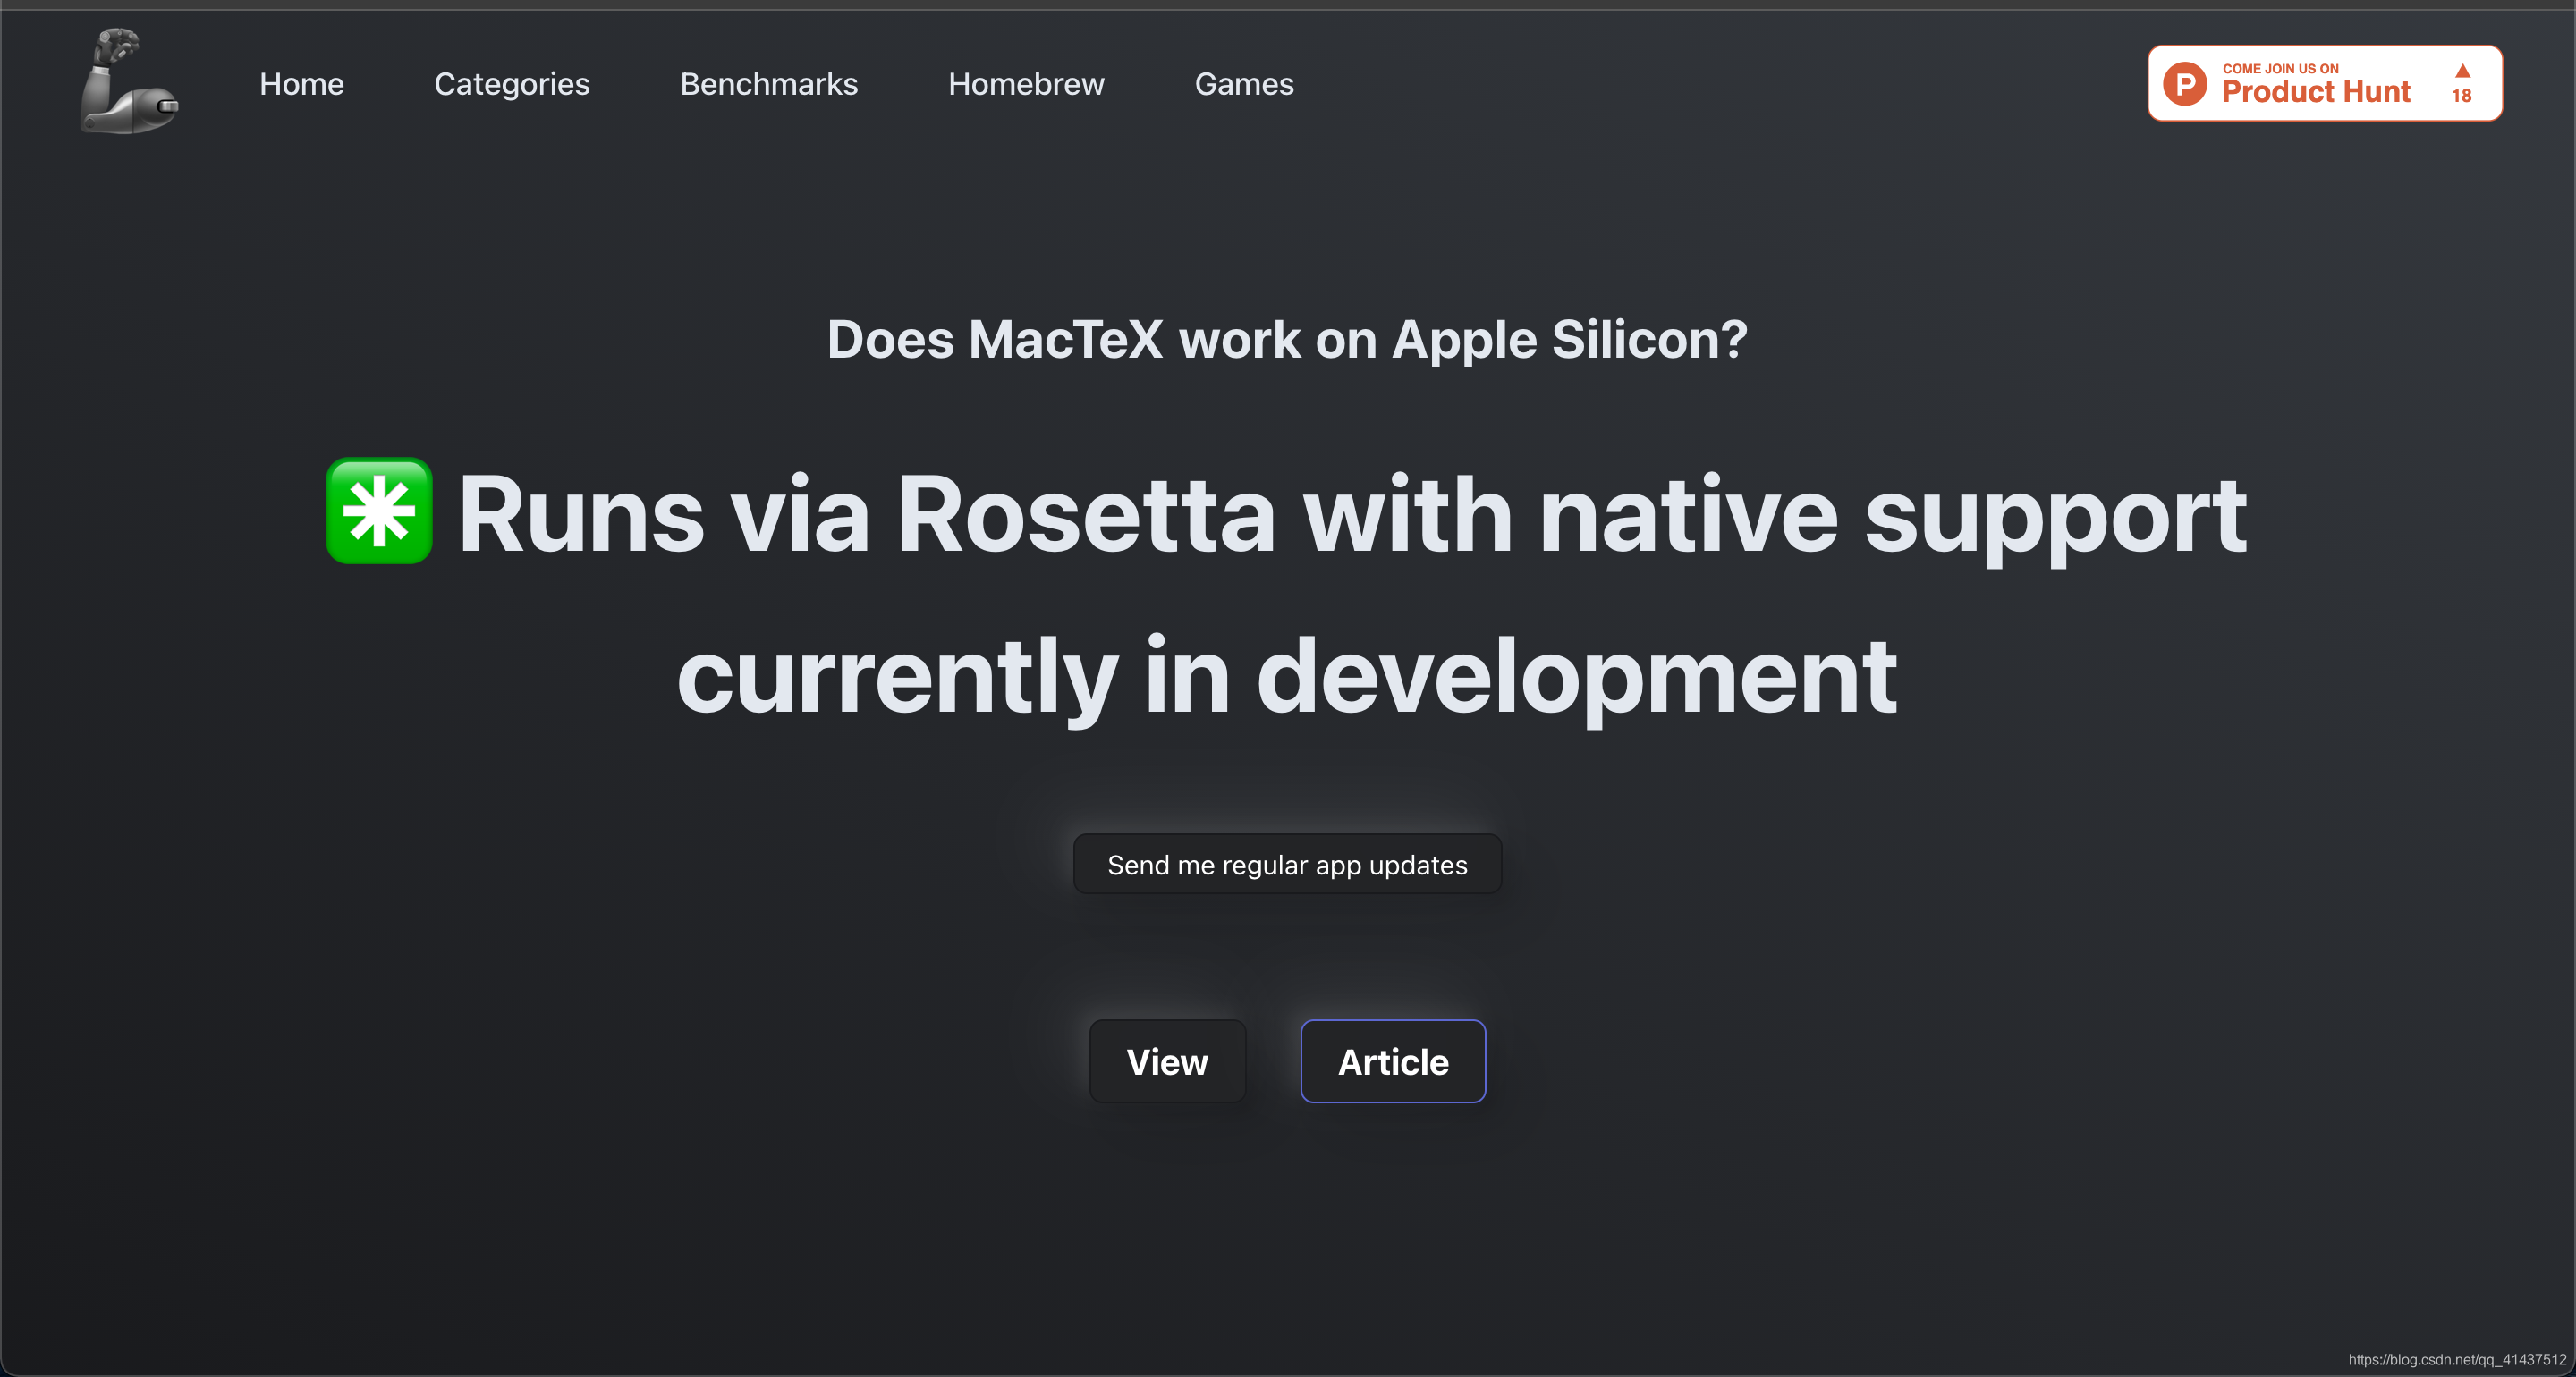
Task: Click the 'Product Hunt' badge text
Action: tap(2316, 92)
